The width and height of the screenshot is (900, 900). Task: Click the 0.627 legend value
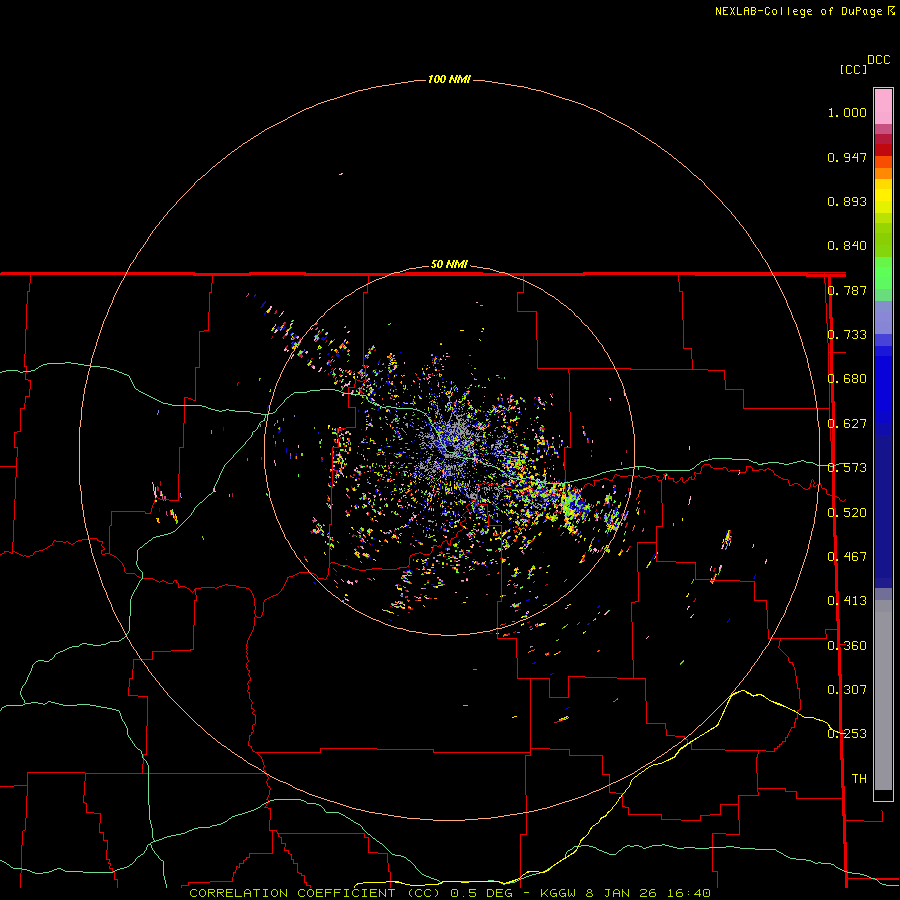[x=847, y=424]
